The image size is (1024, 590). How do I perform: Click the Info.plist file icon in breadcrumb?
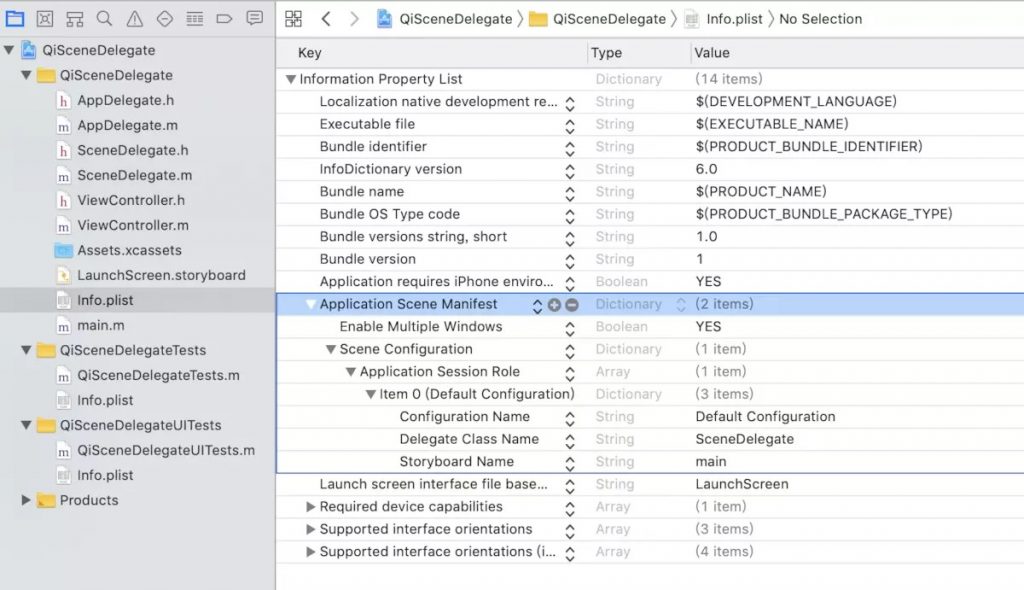point(691,19)
